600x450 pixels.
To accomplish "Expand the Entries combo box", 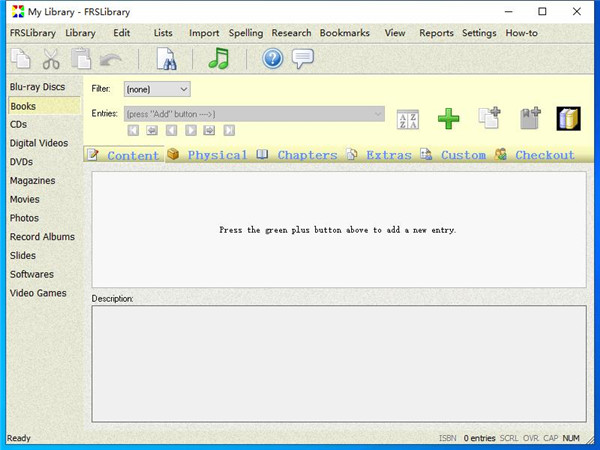I will (x=377, y=114).
